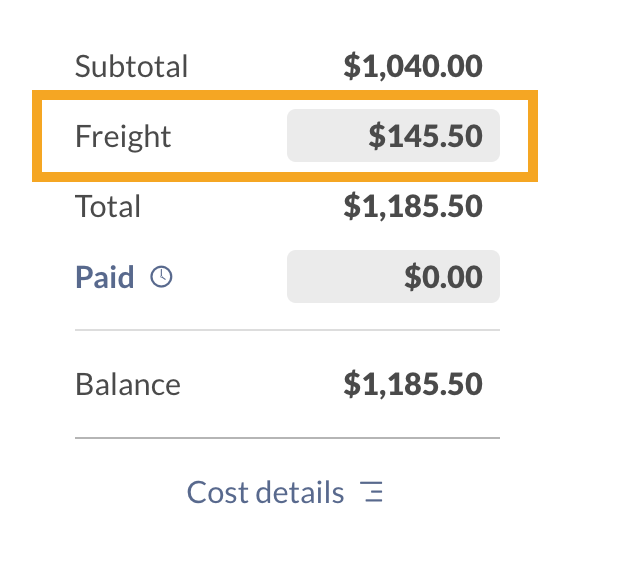Click the clock icon beside Paid
Viewport: 628px width, 562px height.
point(161,277)
